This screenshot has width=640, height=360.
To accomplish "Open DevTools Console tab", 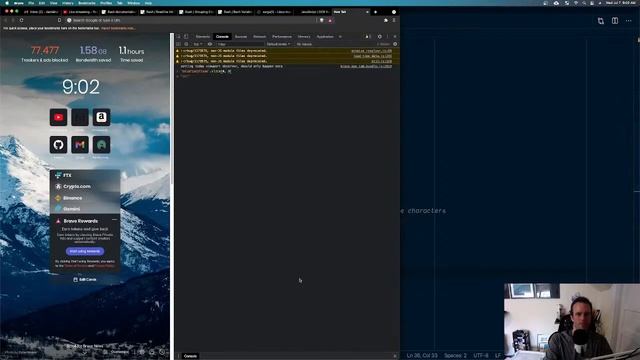I will click(x=222, y=37).
